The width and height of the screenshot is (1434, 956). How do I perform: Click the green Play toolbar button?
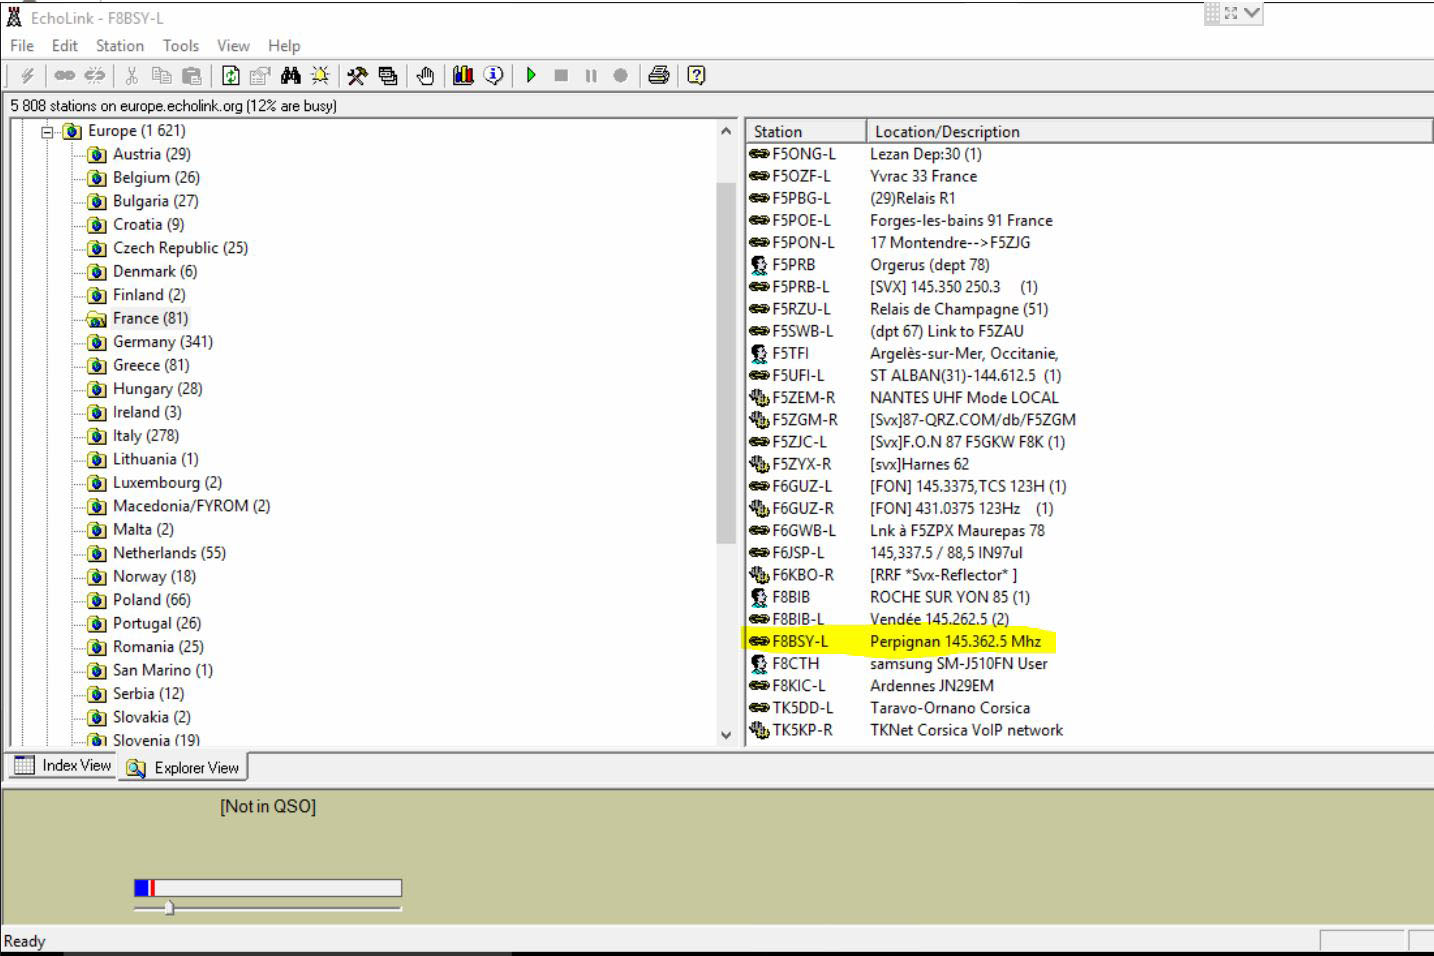point(531,75)
